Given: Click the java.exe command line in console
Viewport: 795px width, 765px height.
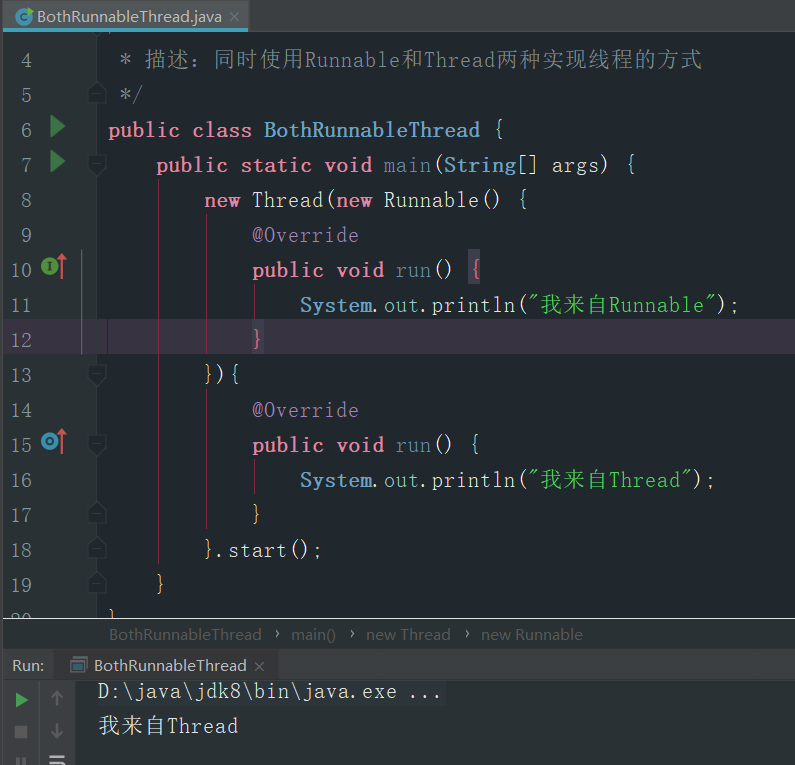Looking at the screenshot, I should coord(269,691).
